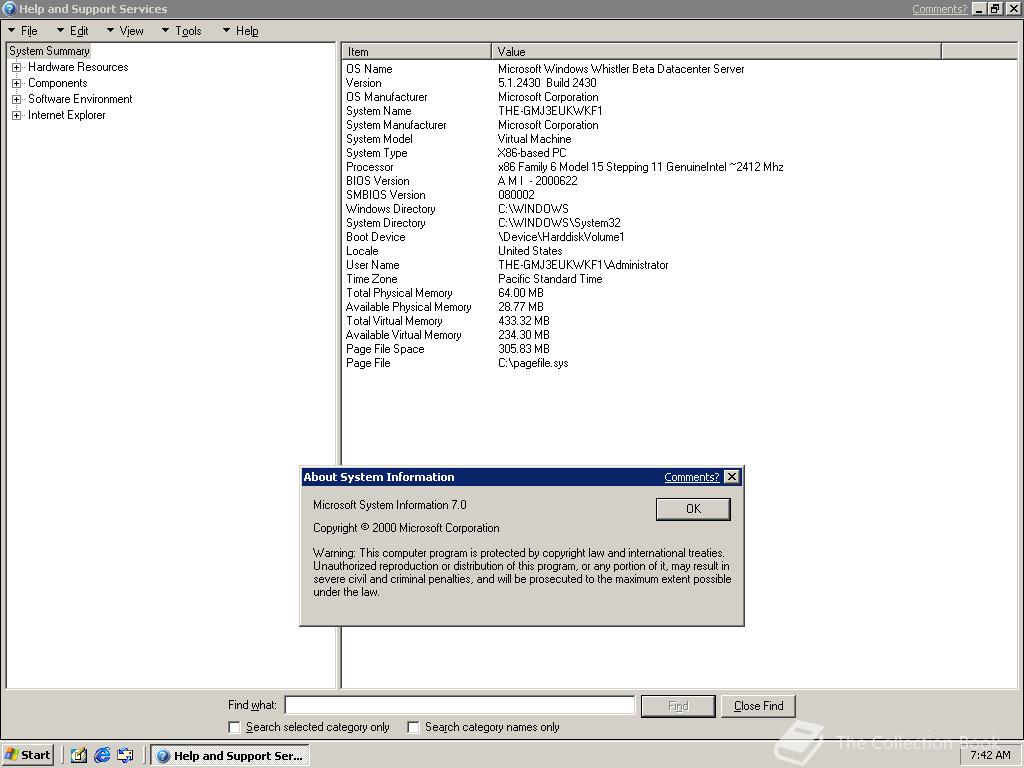Open the File menu
This screenshot has width=1024, height=768.
[x=23, y=31]
